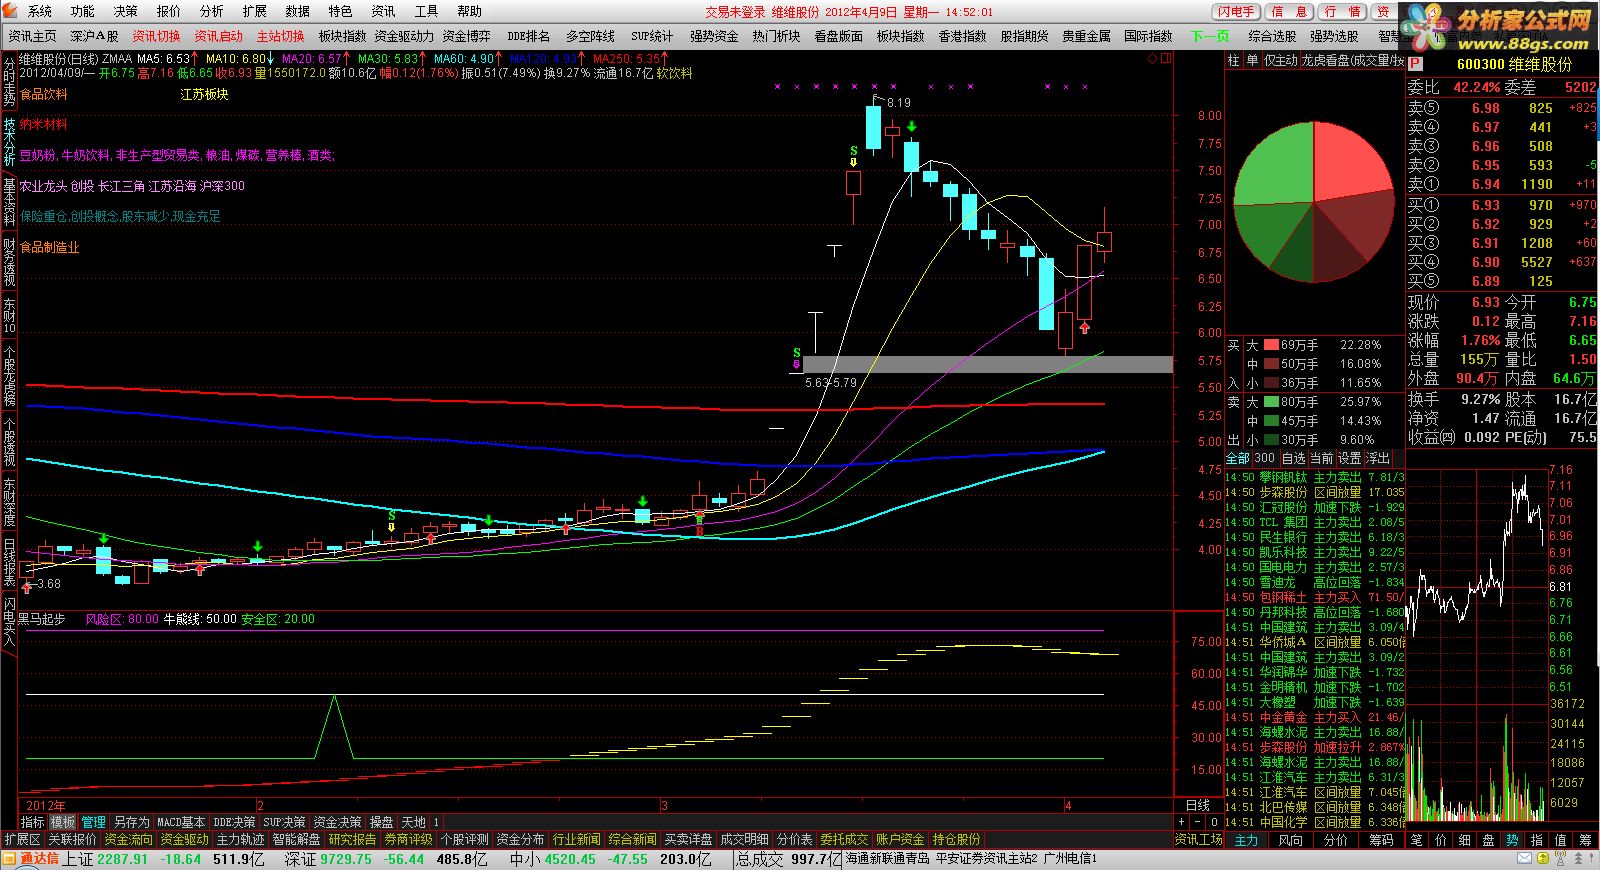Open 资讯主页 in the toolbar
1600x870 pixels.
coord(33,36)
